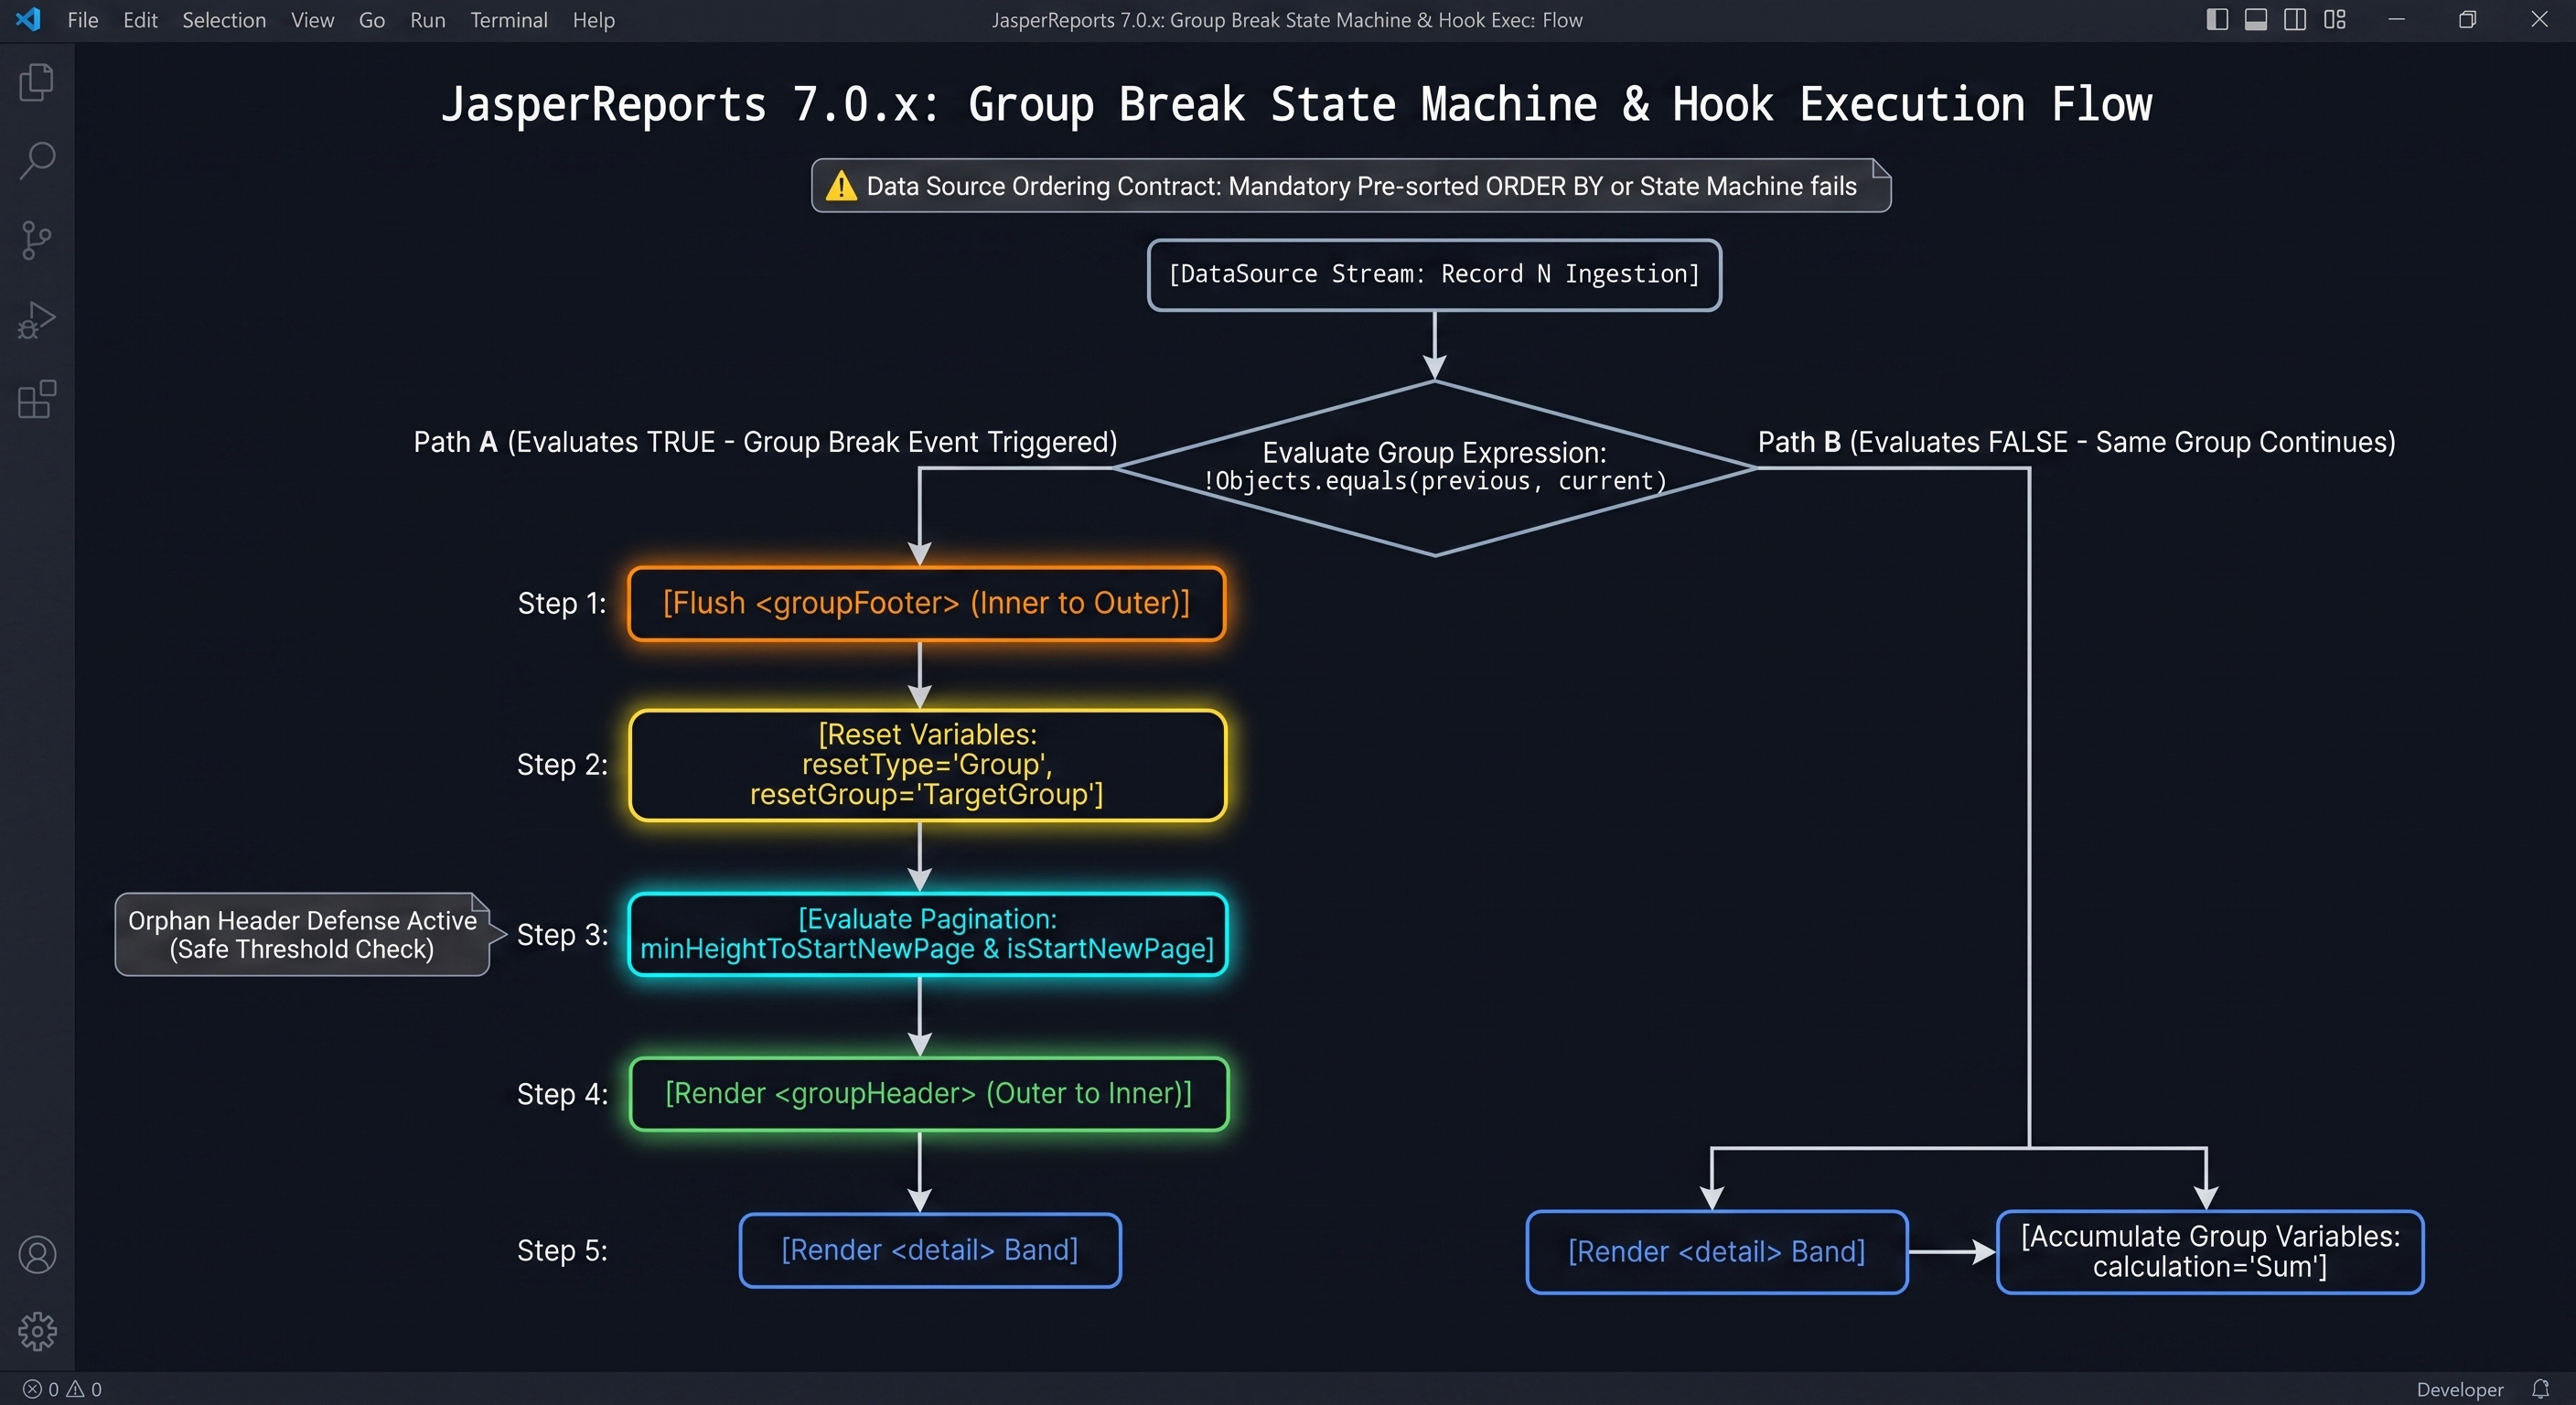
Task: Toggle the primary side bar layout icon
Action: (x=2216, y=19)
